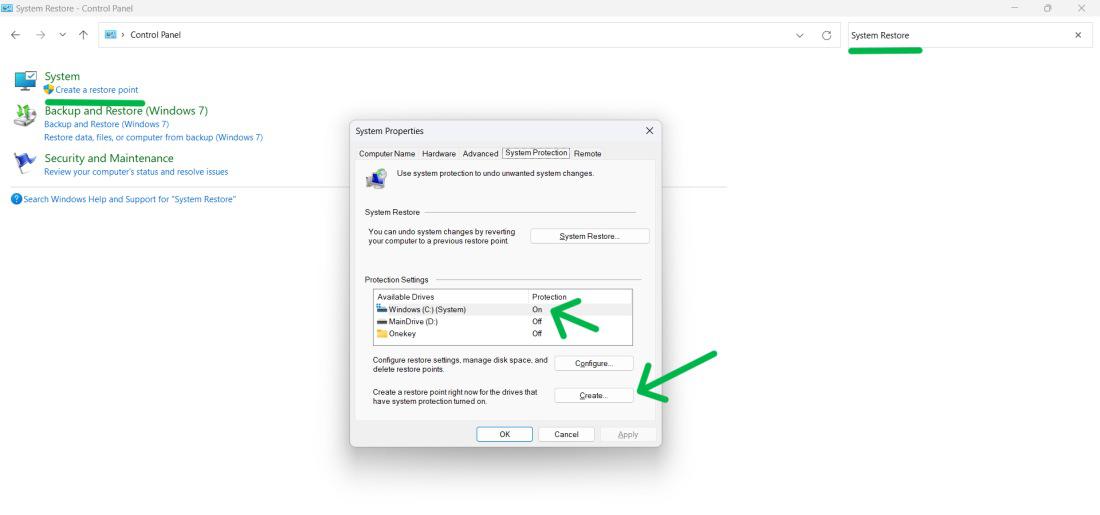
Task: Select the System Protection tab
Action: (x=536, y=153)
